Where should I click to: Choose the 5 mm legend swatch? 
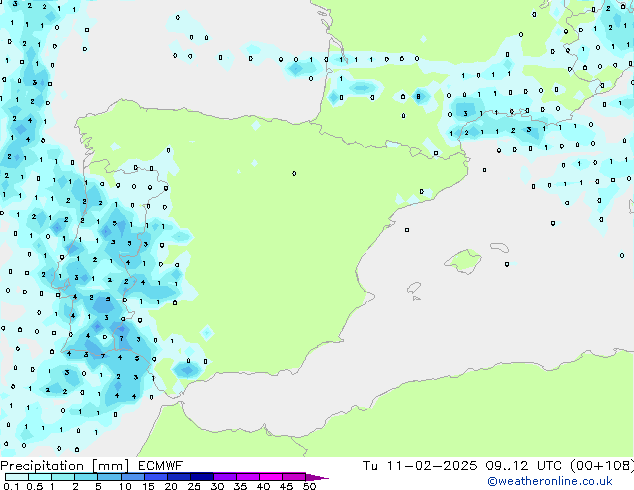point(109,477)
